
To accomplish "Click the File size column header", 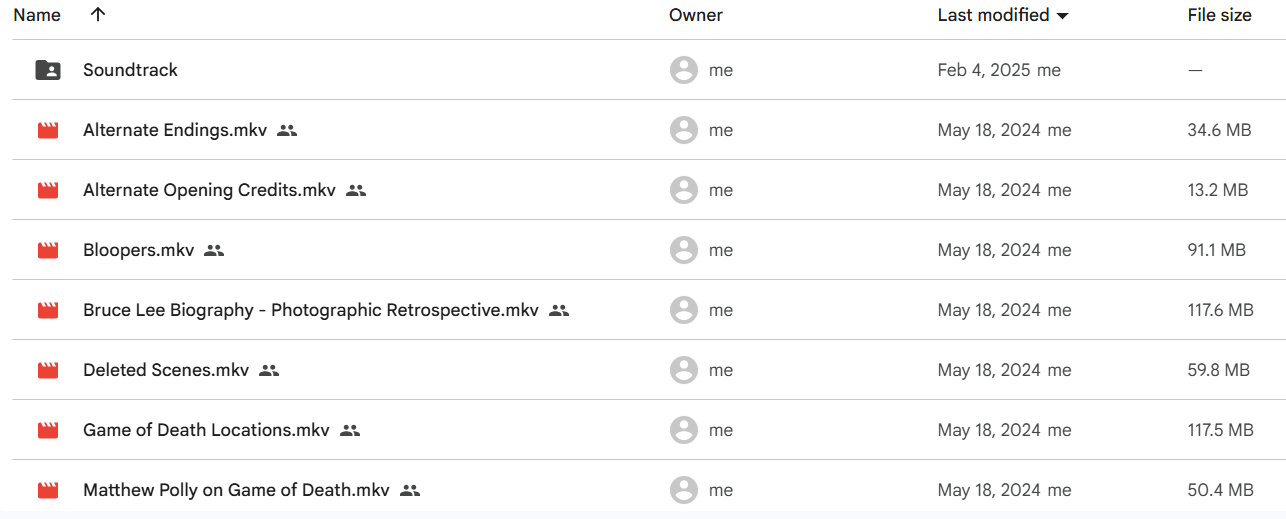I will coord(1219,15).
